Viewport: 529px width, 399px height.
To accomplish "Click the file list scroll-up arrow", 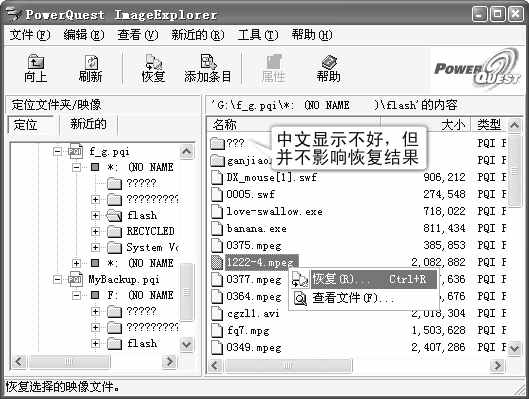I will pos(514,125).
